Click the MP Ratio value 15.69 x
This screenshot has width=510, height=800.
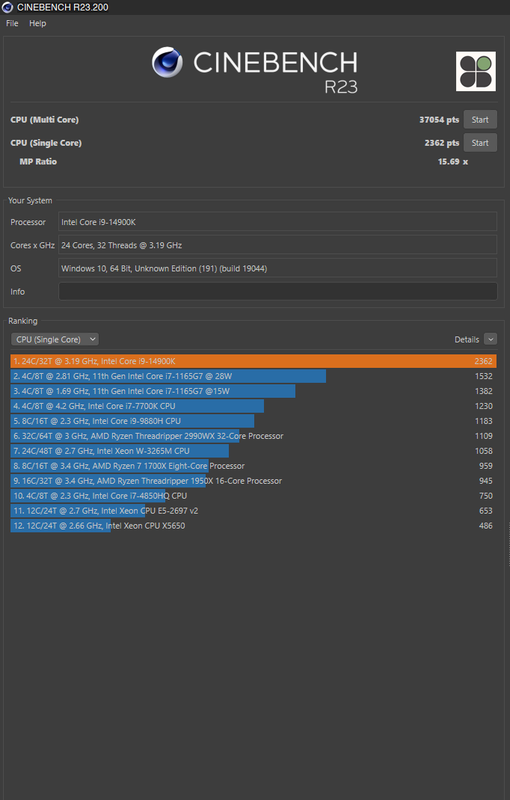point(453,162)
